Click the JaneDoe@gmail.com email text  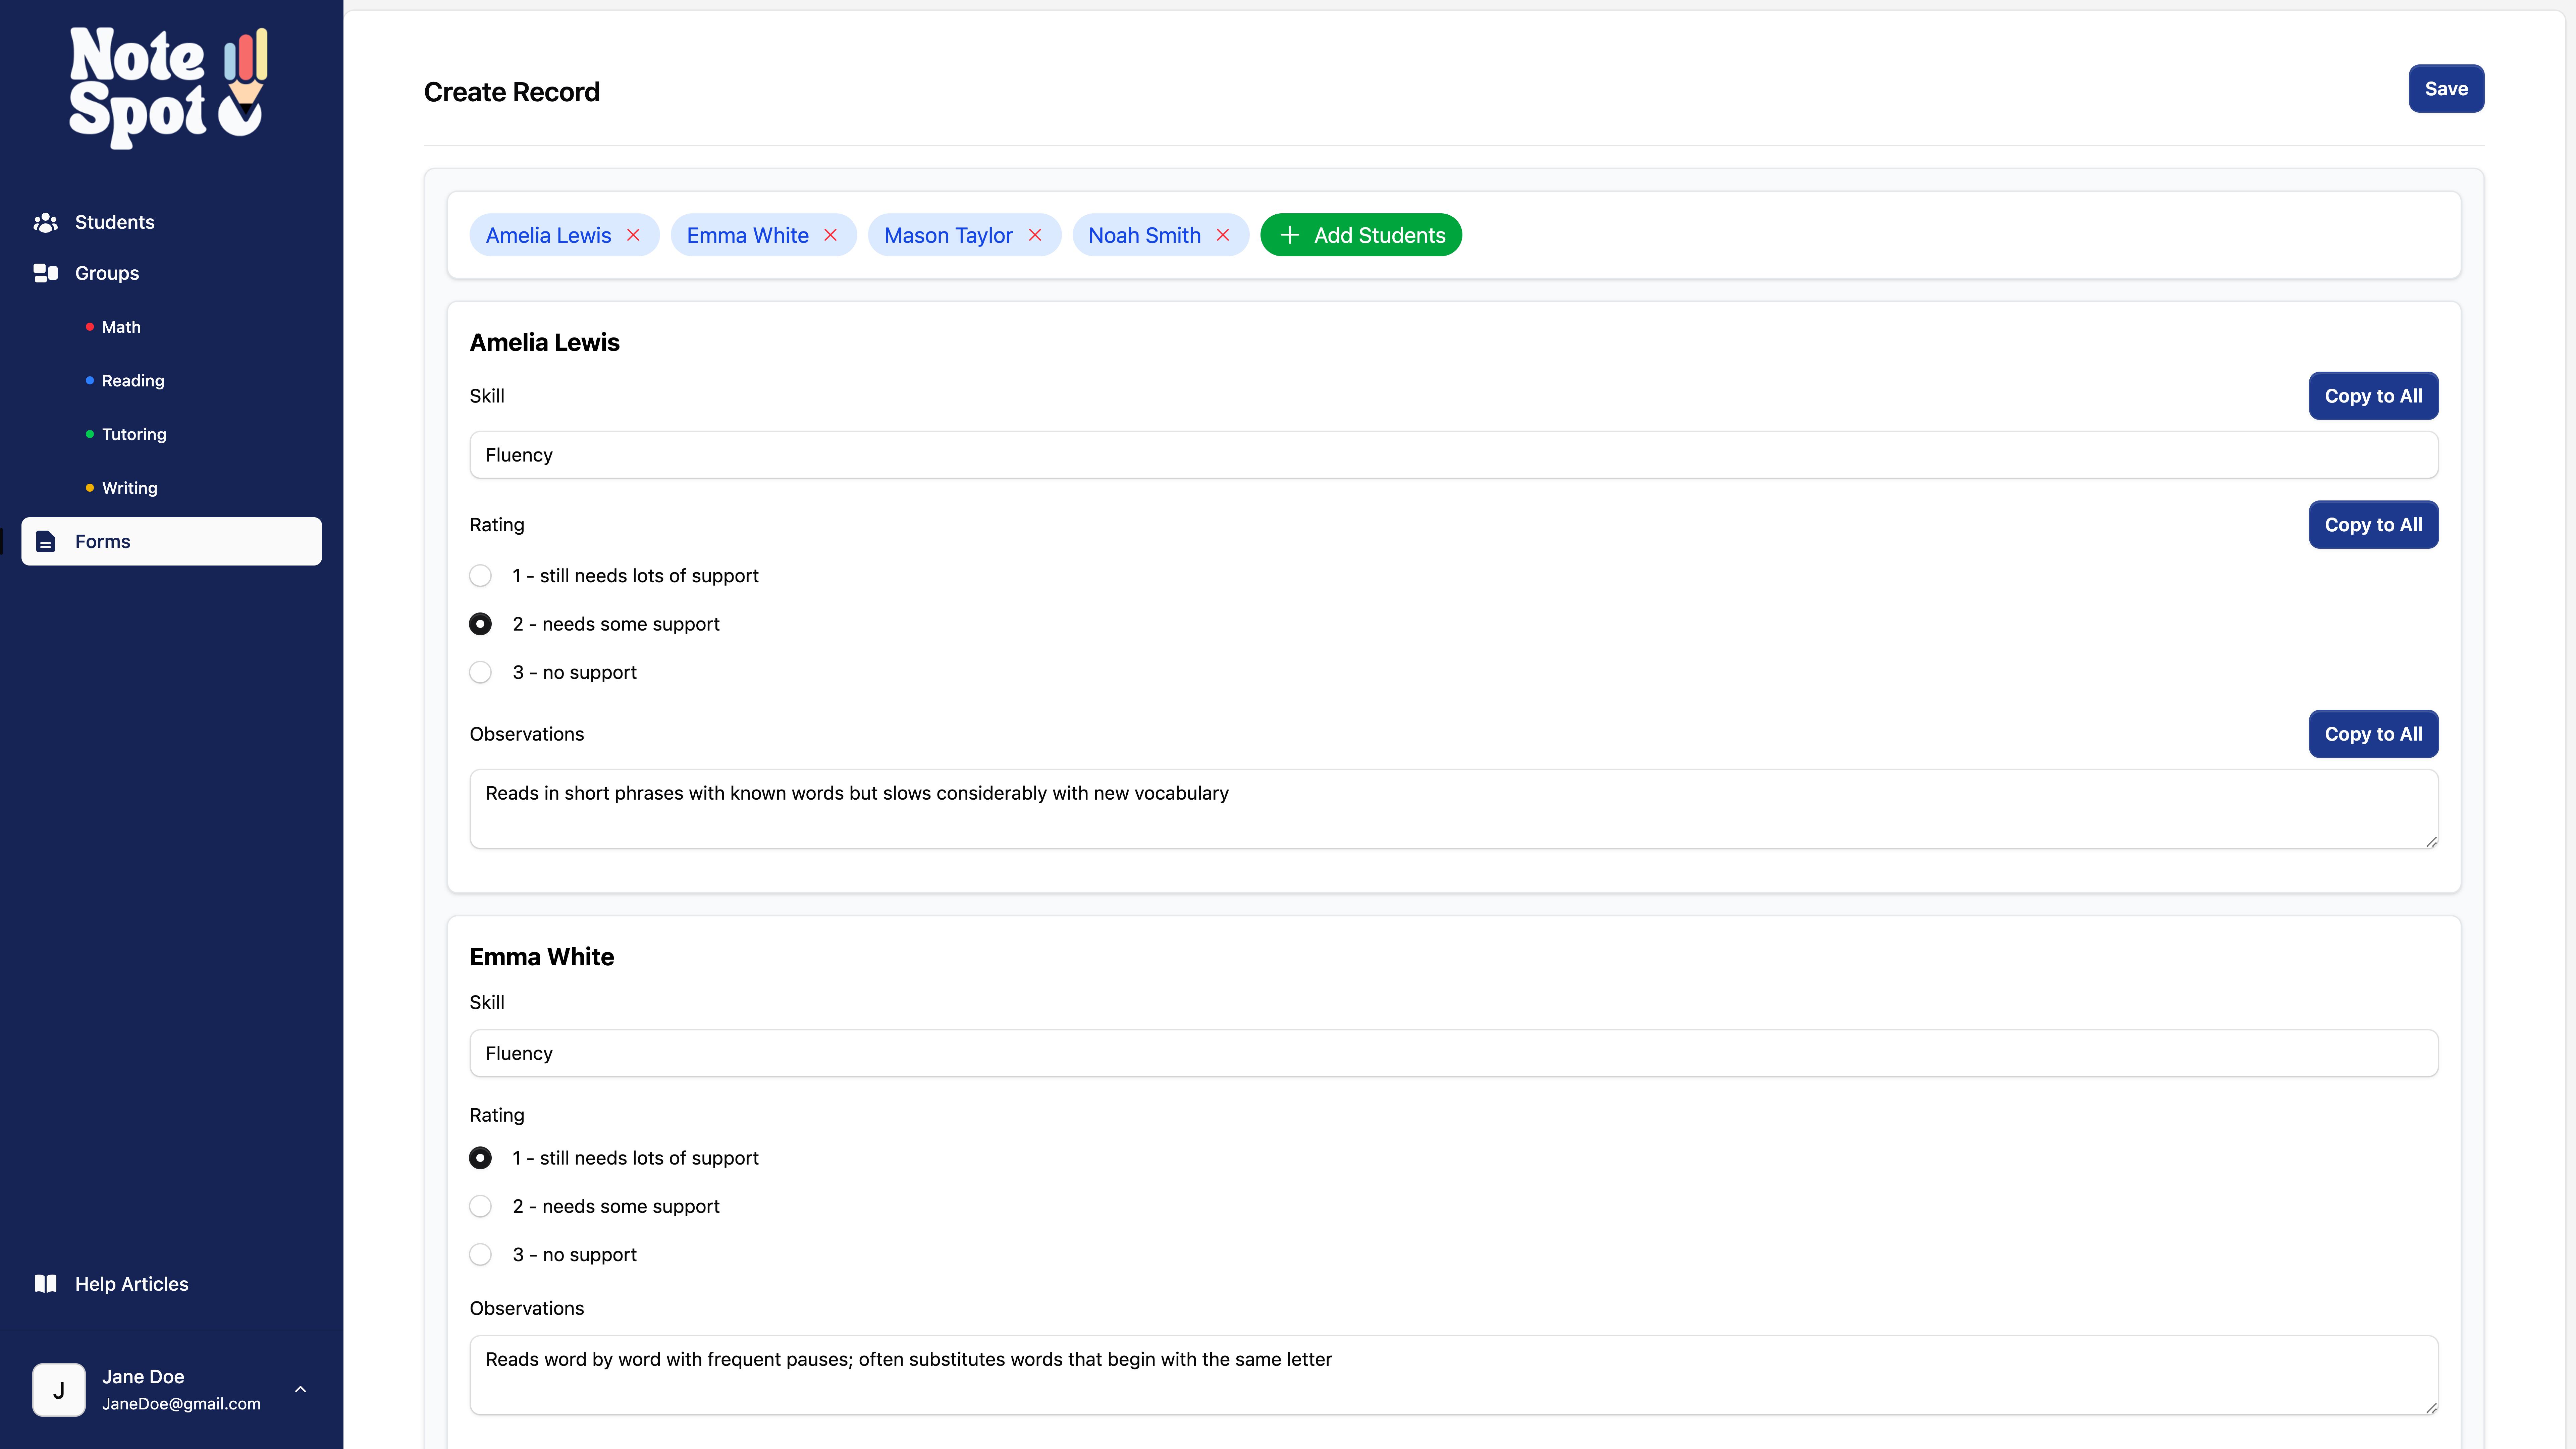181,1404
